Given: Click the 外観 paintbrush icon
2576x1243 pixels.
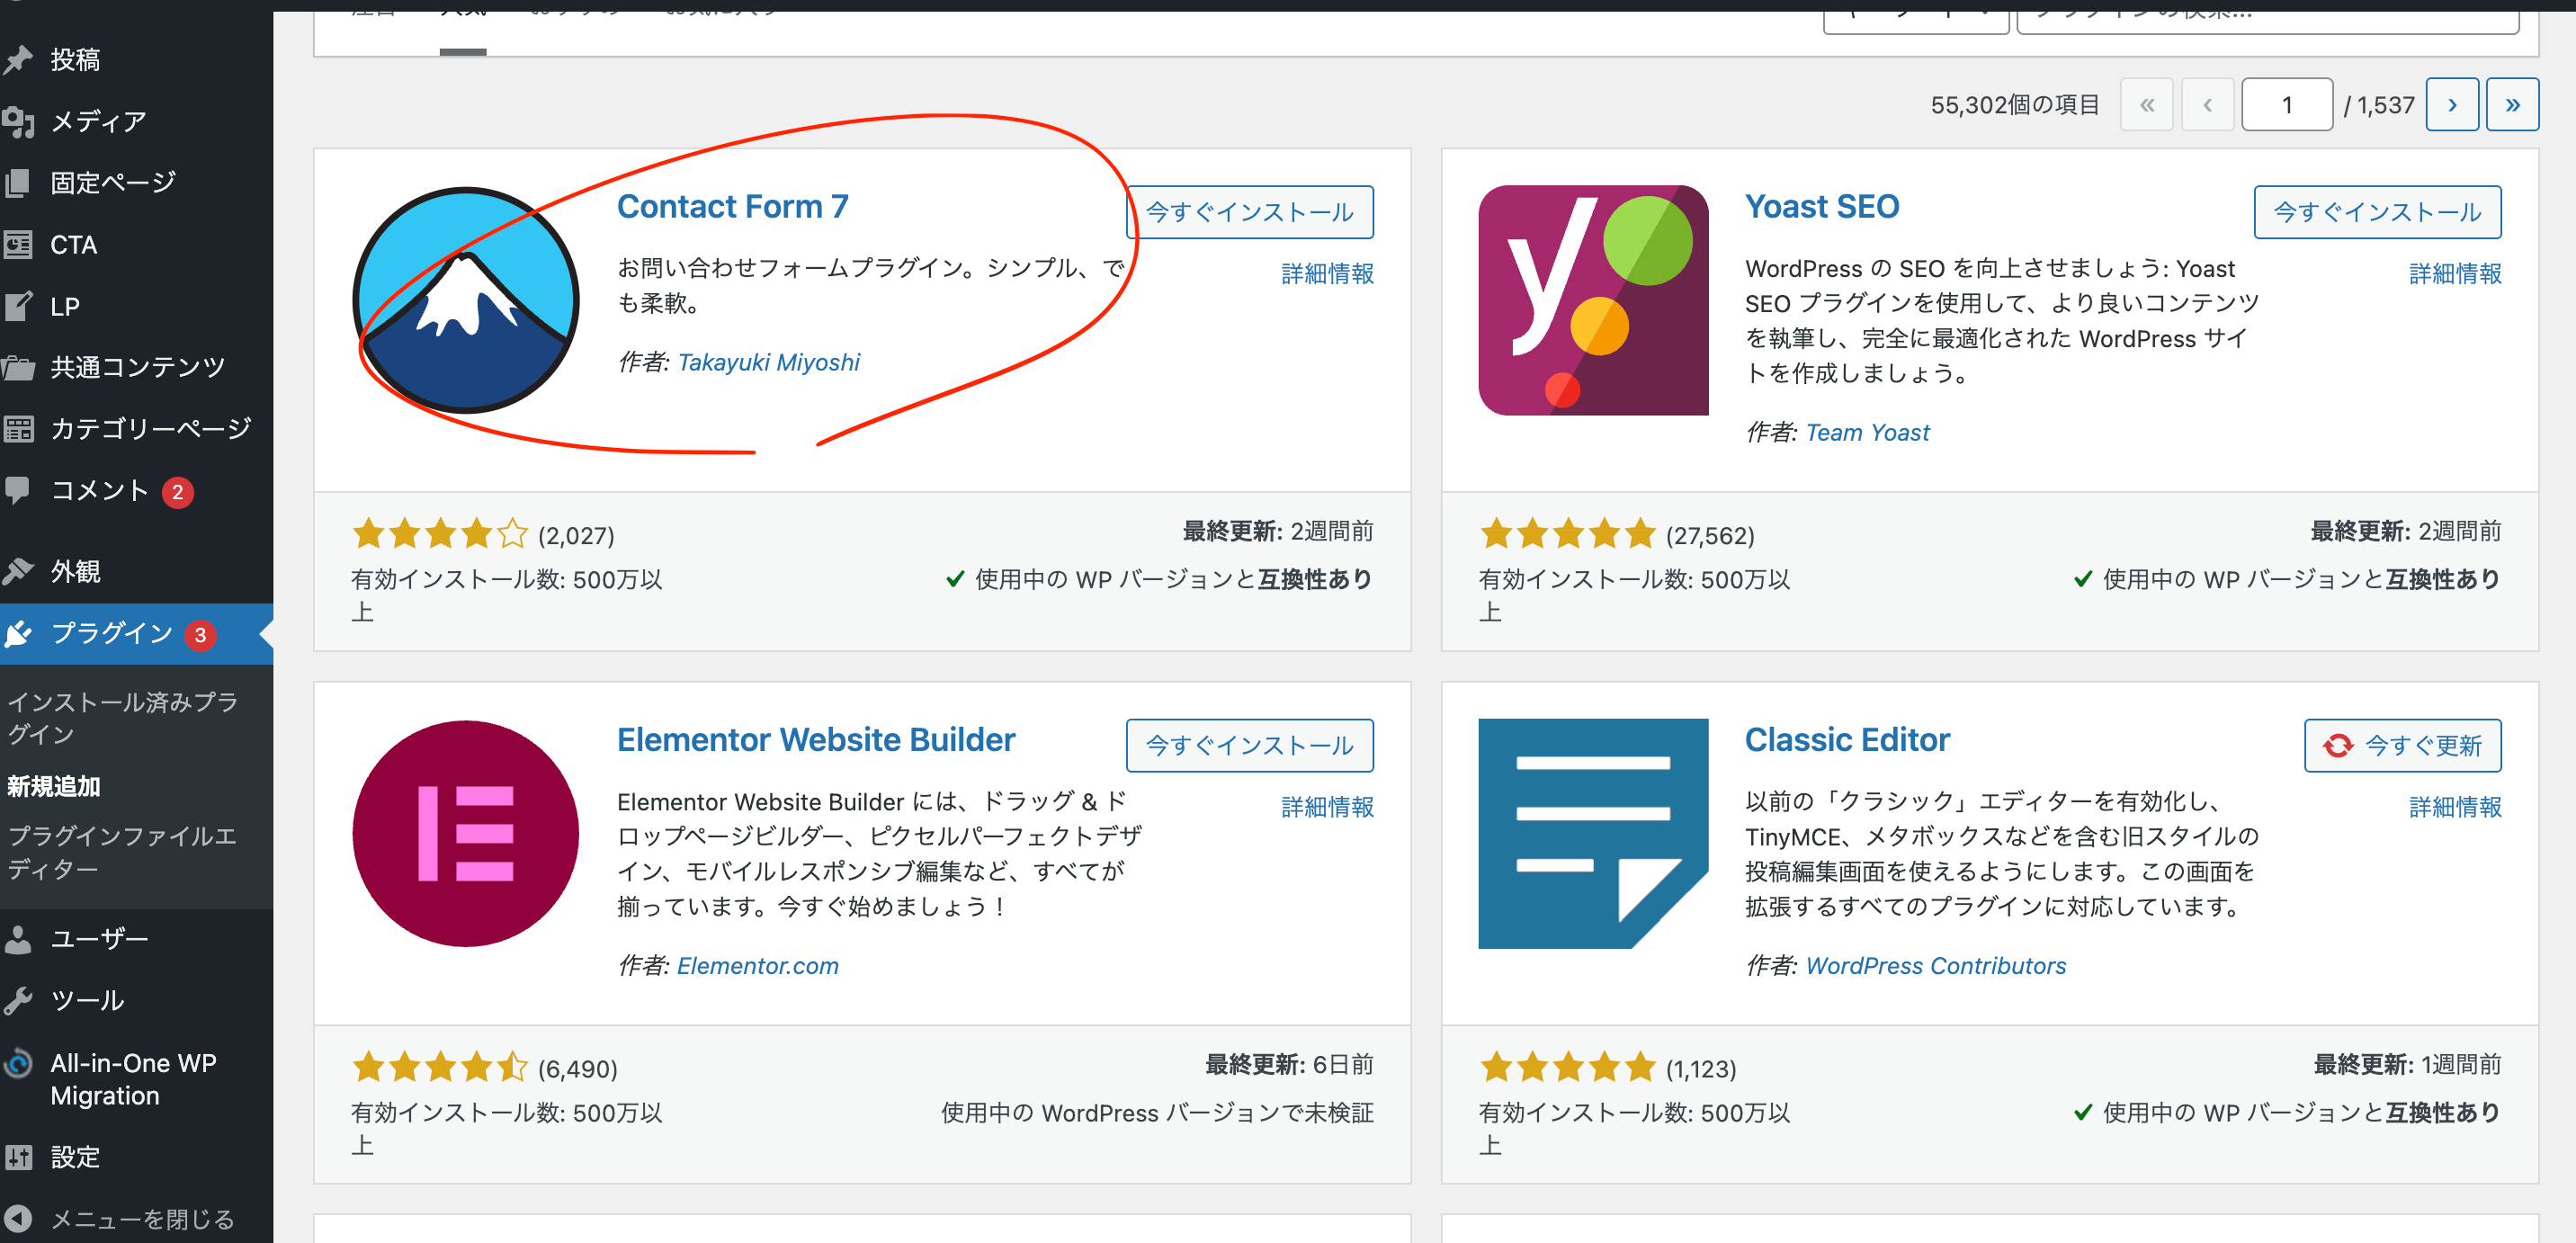Looking at the screenshot, I should (18, 571).
